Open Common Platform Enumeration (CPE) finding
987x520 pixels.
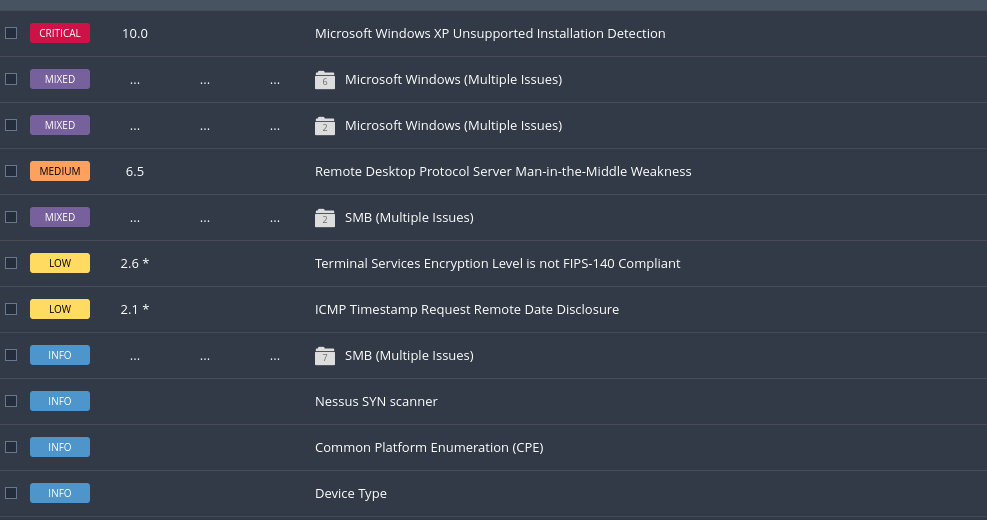tap(429, 448)
